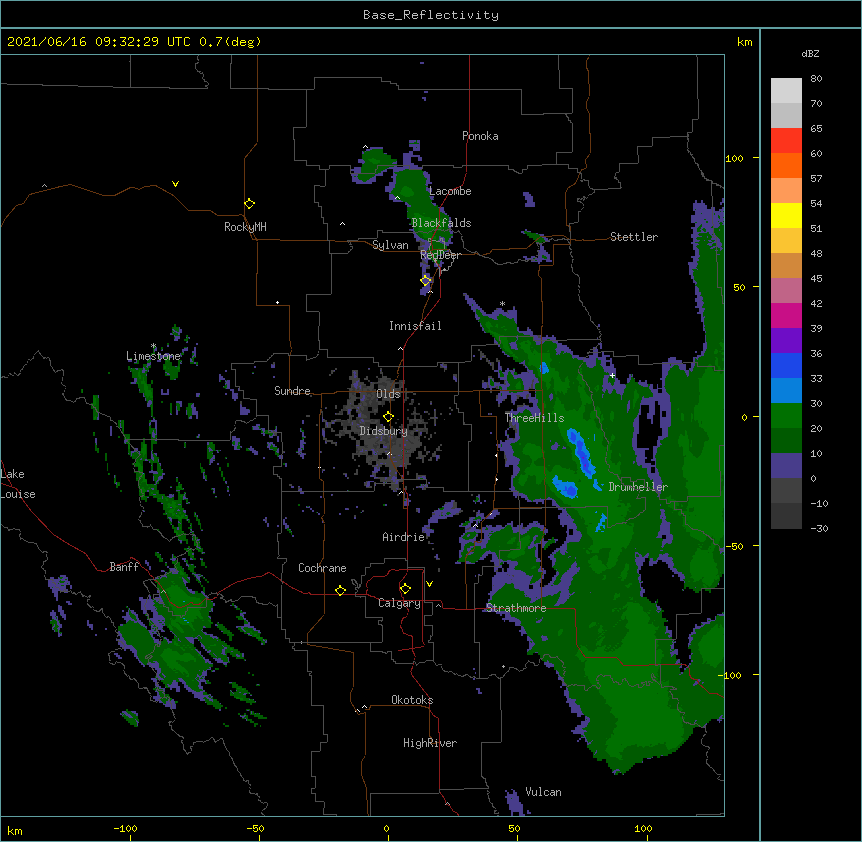Viewport: 862px width, 842px height.
Task: Select the yellow diamond marker below Cochrane
Action: click(x=340, y=590)
